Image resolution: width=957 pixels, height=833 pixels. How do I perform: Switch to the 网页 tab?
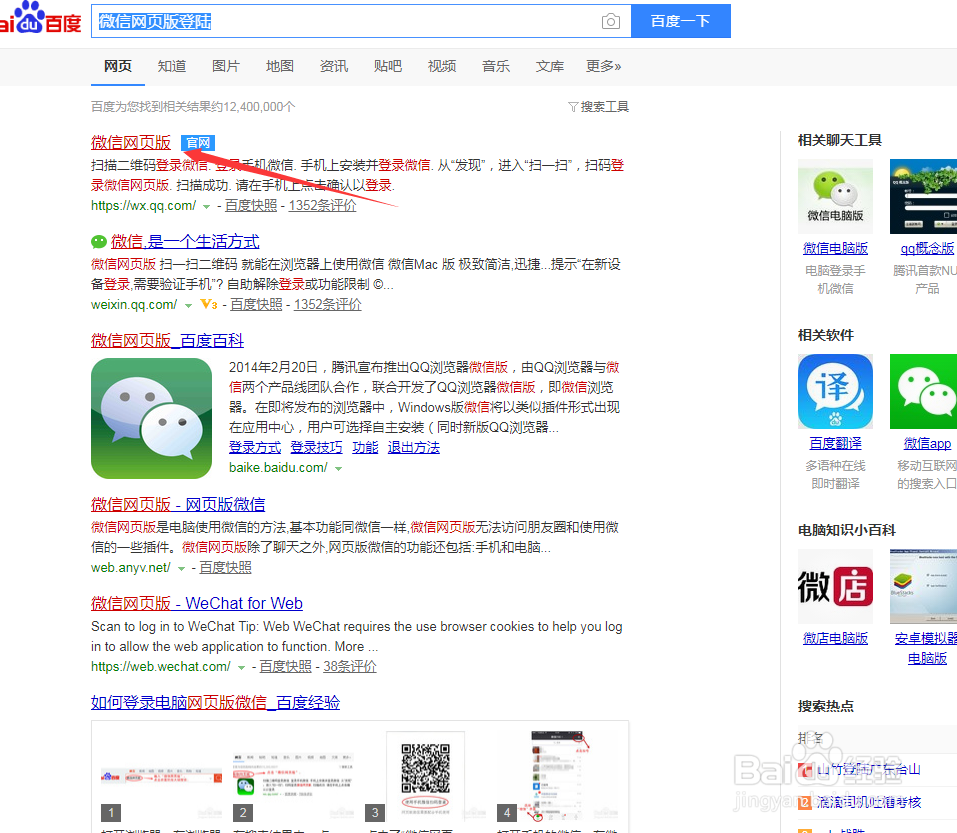click(x=118, y=66)
